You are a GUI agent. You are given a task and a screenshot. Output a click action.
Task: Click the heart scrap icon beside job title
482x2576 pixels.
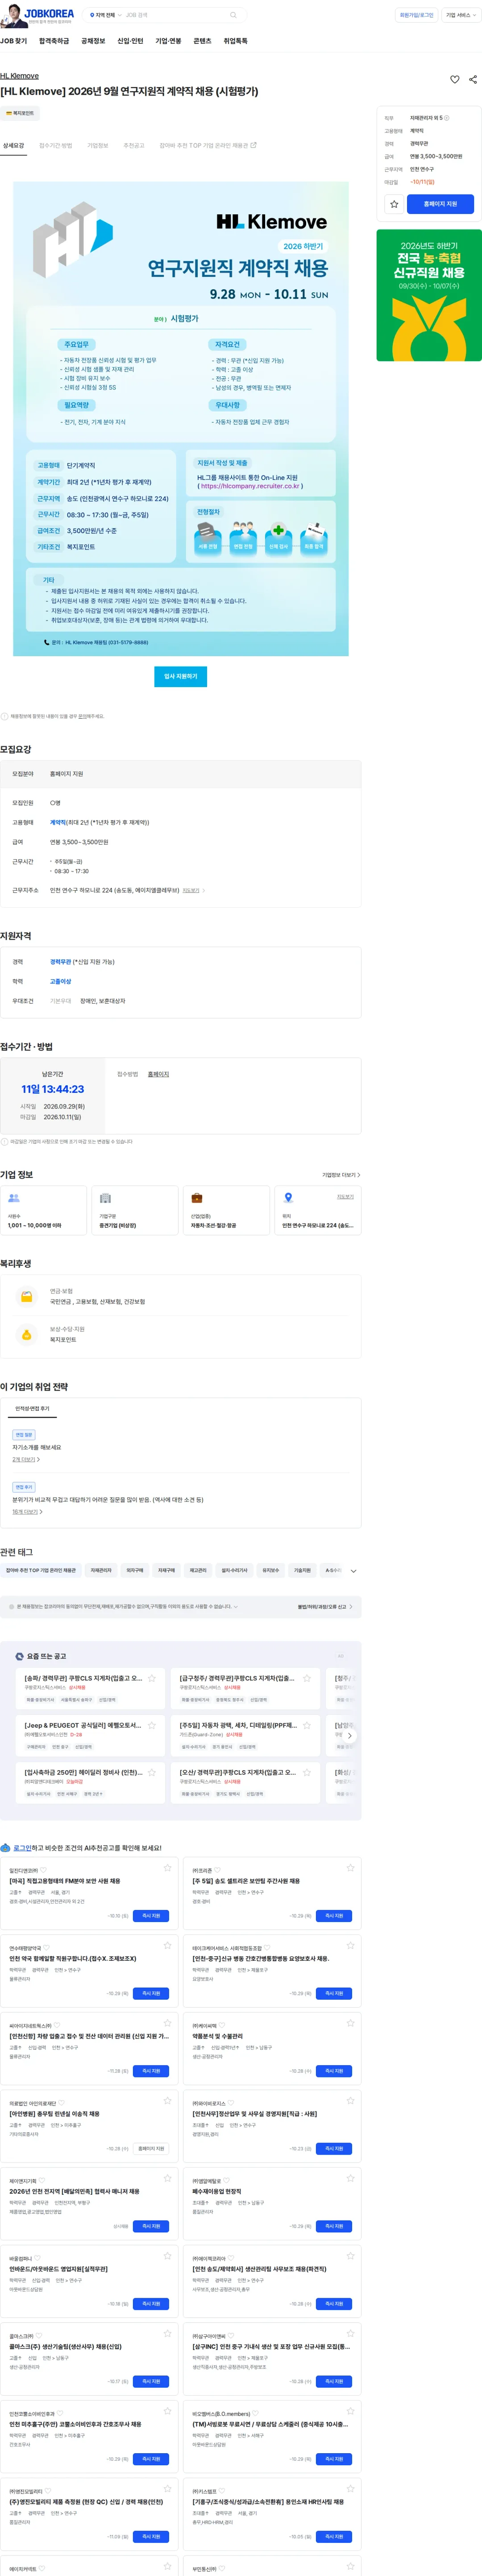pos(455,79)
